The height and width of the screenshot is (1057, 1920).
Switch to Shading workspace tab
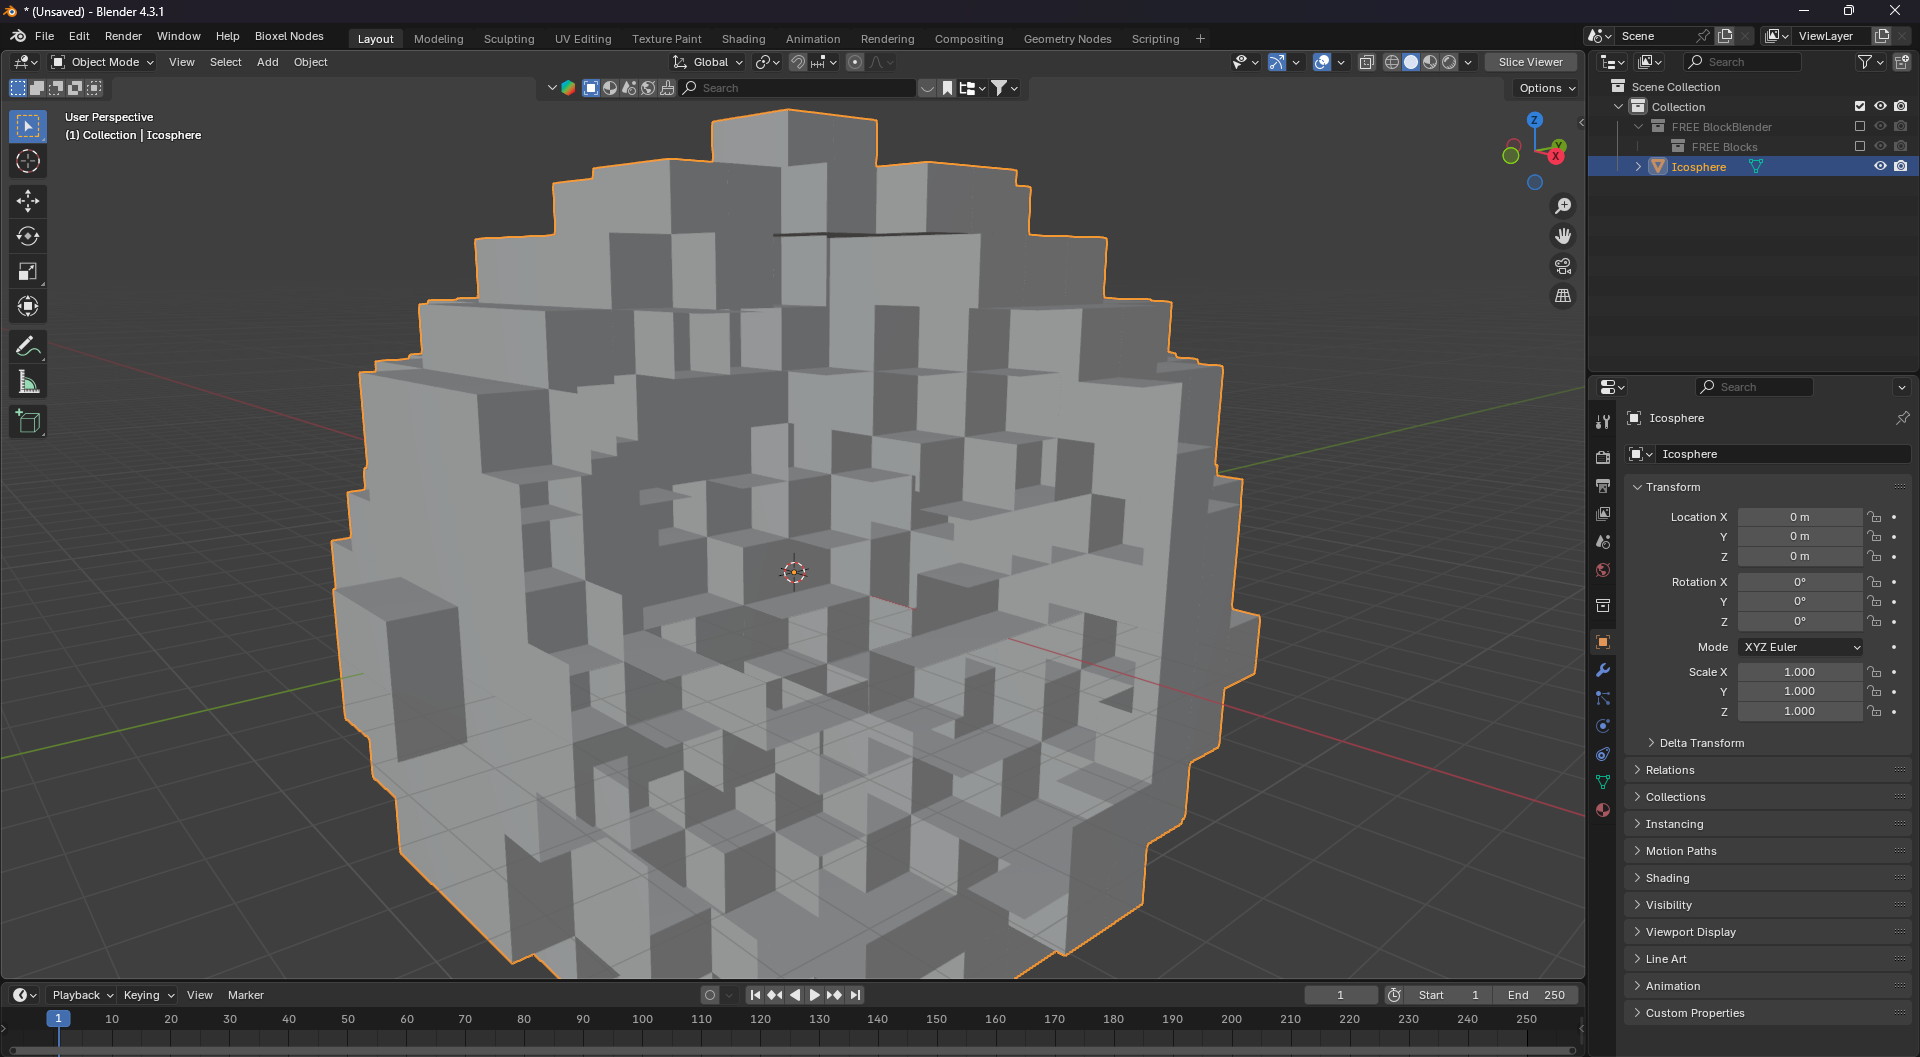tap(743, 39)
